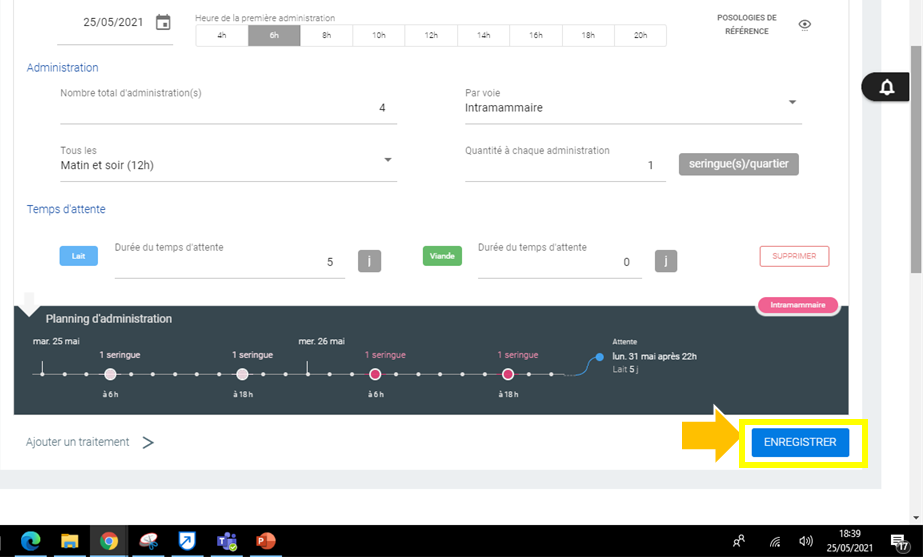
Task: Open Microsoft Edge from taskbar
Action: (x=31, y=541)
